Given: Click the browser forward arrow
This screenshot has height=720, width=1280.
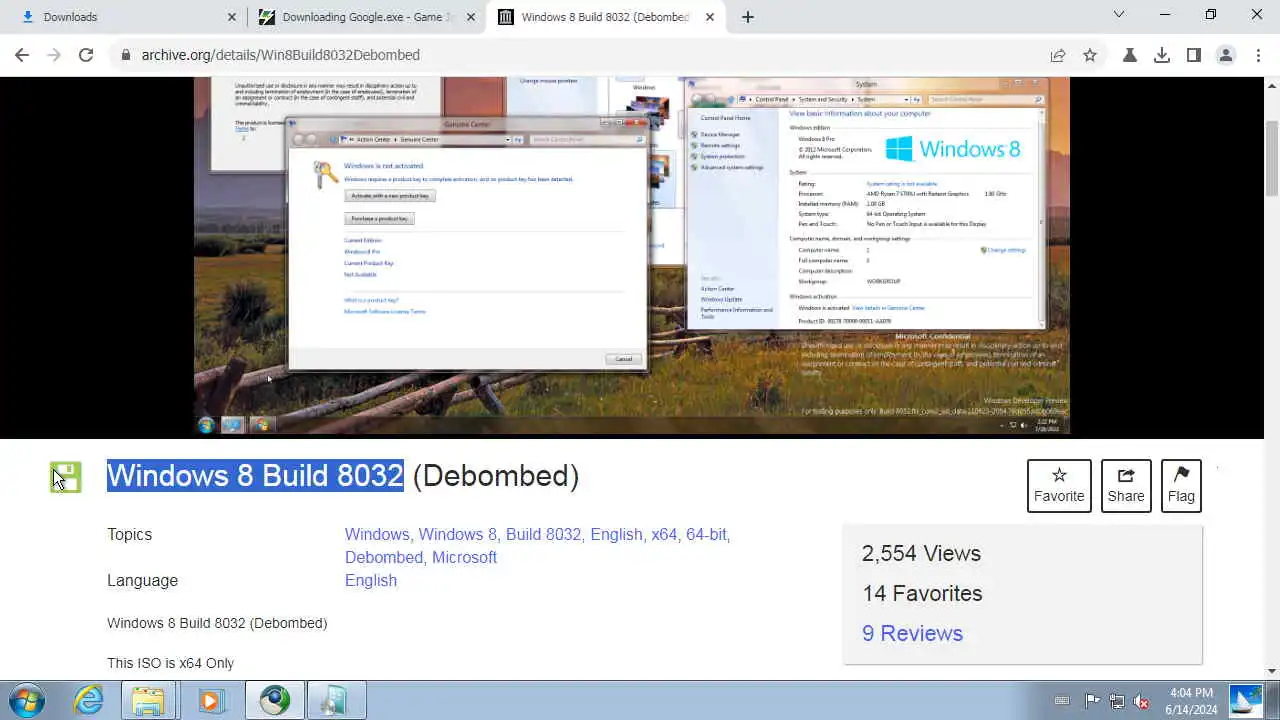Looking at the screenshot, I should tap(54, 55).
